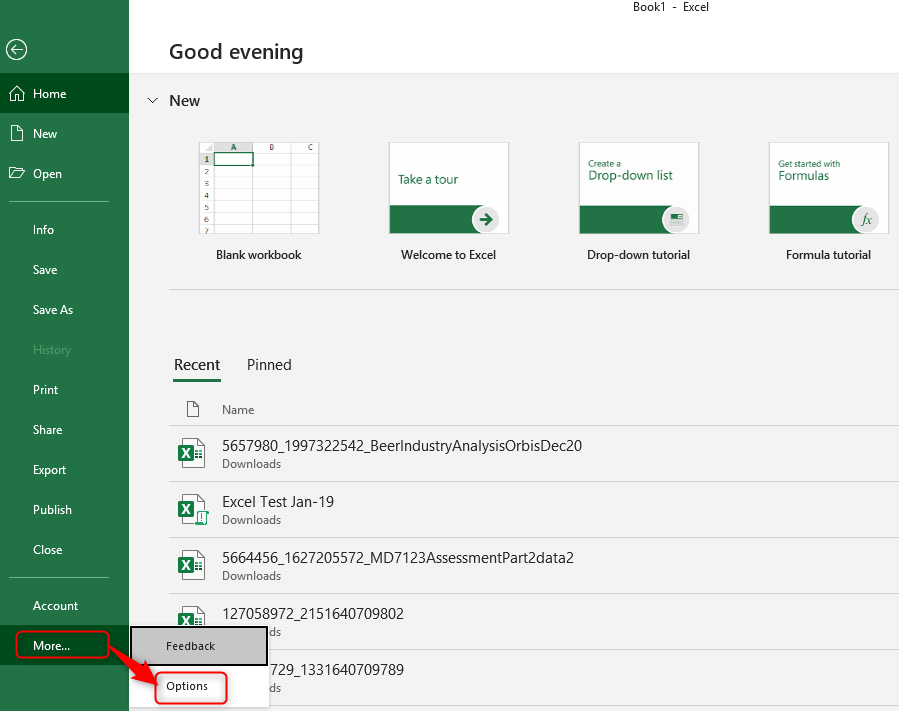Click the Open label in sidebar

[x=47, y=174]
